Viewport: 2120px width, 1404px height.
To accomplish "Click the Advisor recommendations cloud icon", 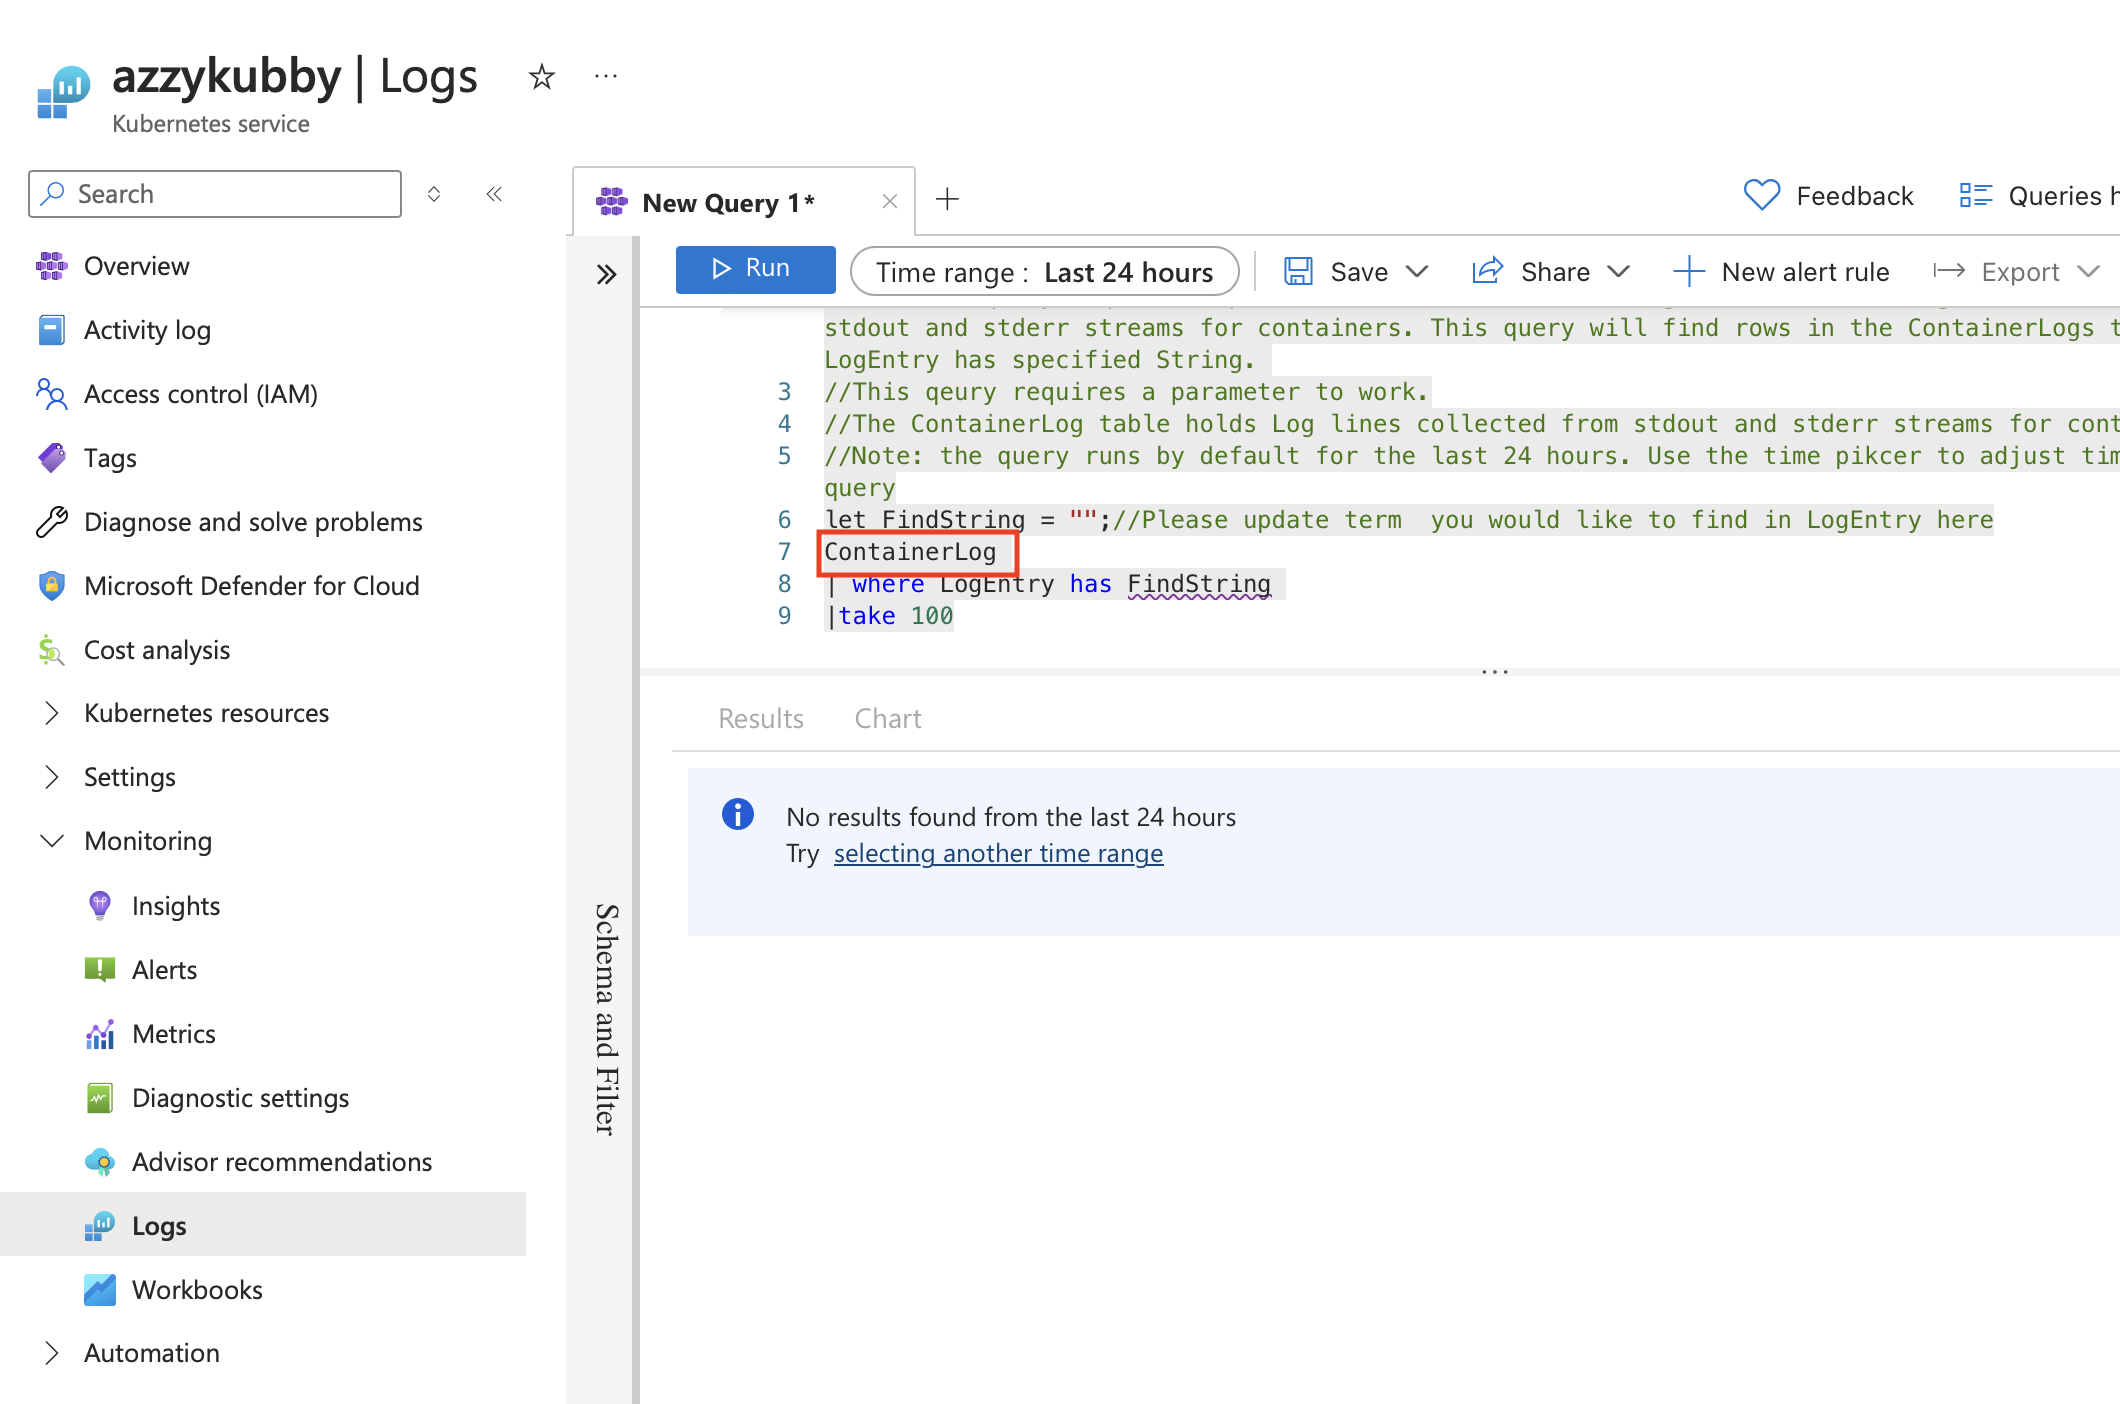I will pyautogui.click(x=100, y=1162).
